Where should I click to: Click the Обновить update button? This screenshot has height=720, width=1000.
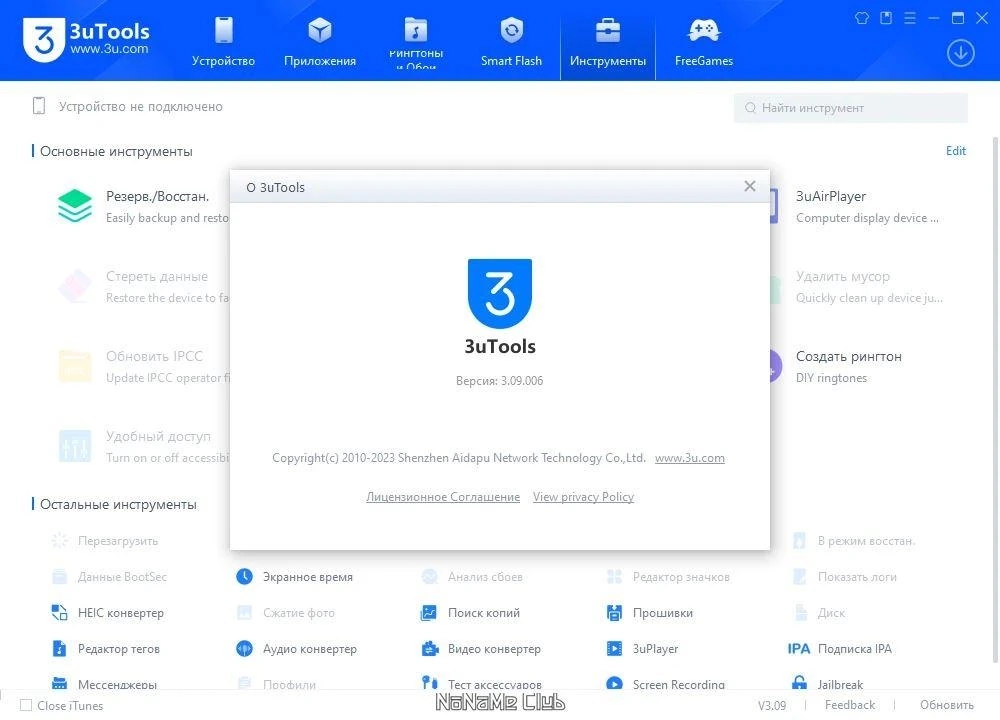[946, 705]
